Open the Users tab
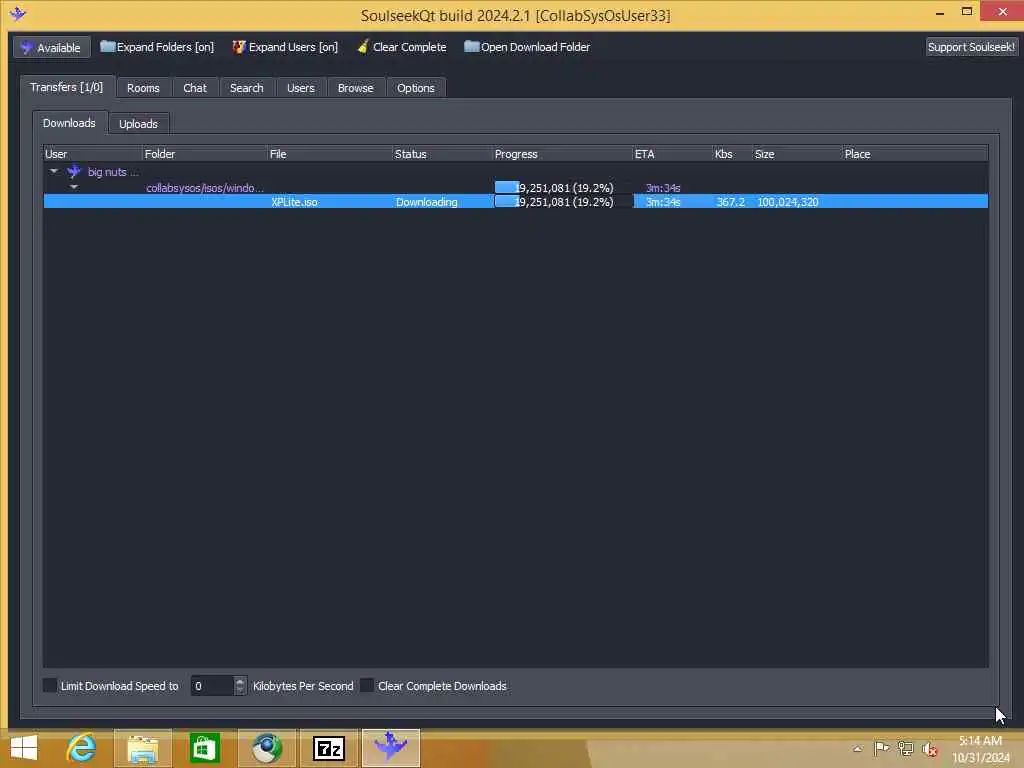Image resolution: width=1024 pixels, height=768 pixels. click(x=300, y=88)
